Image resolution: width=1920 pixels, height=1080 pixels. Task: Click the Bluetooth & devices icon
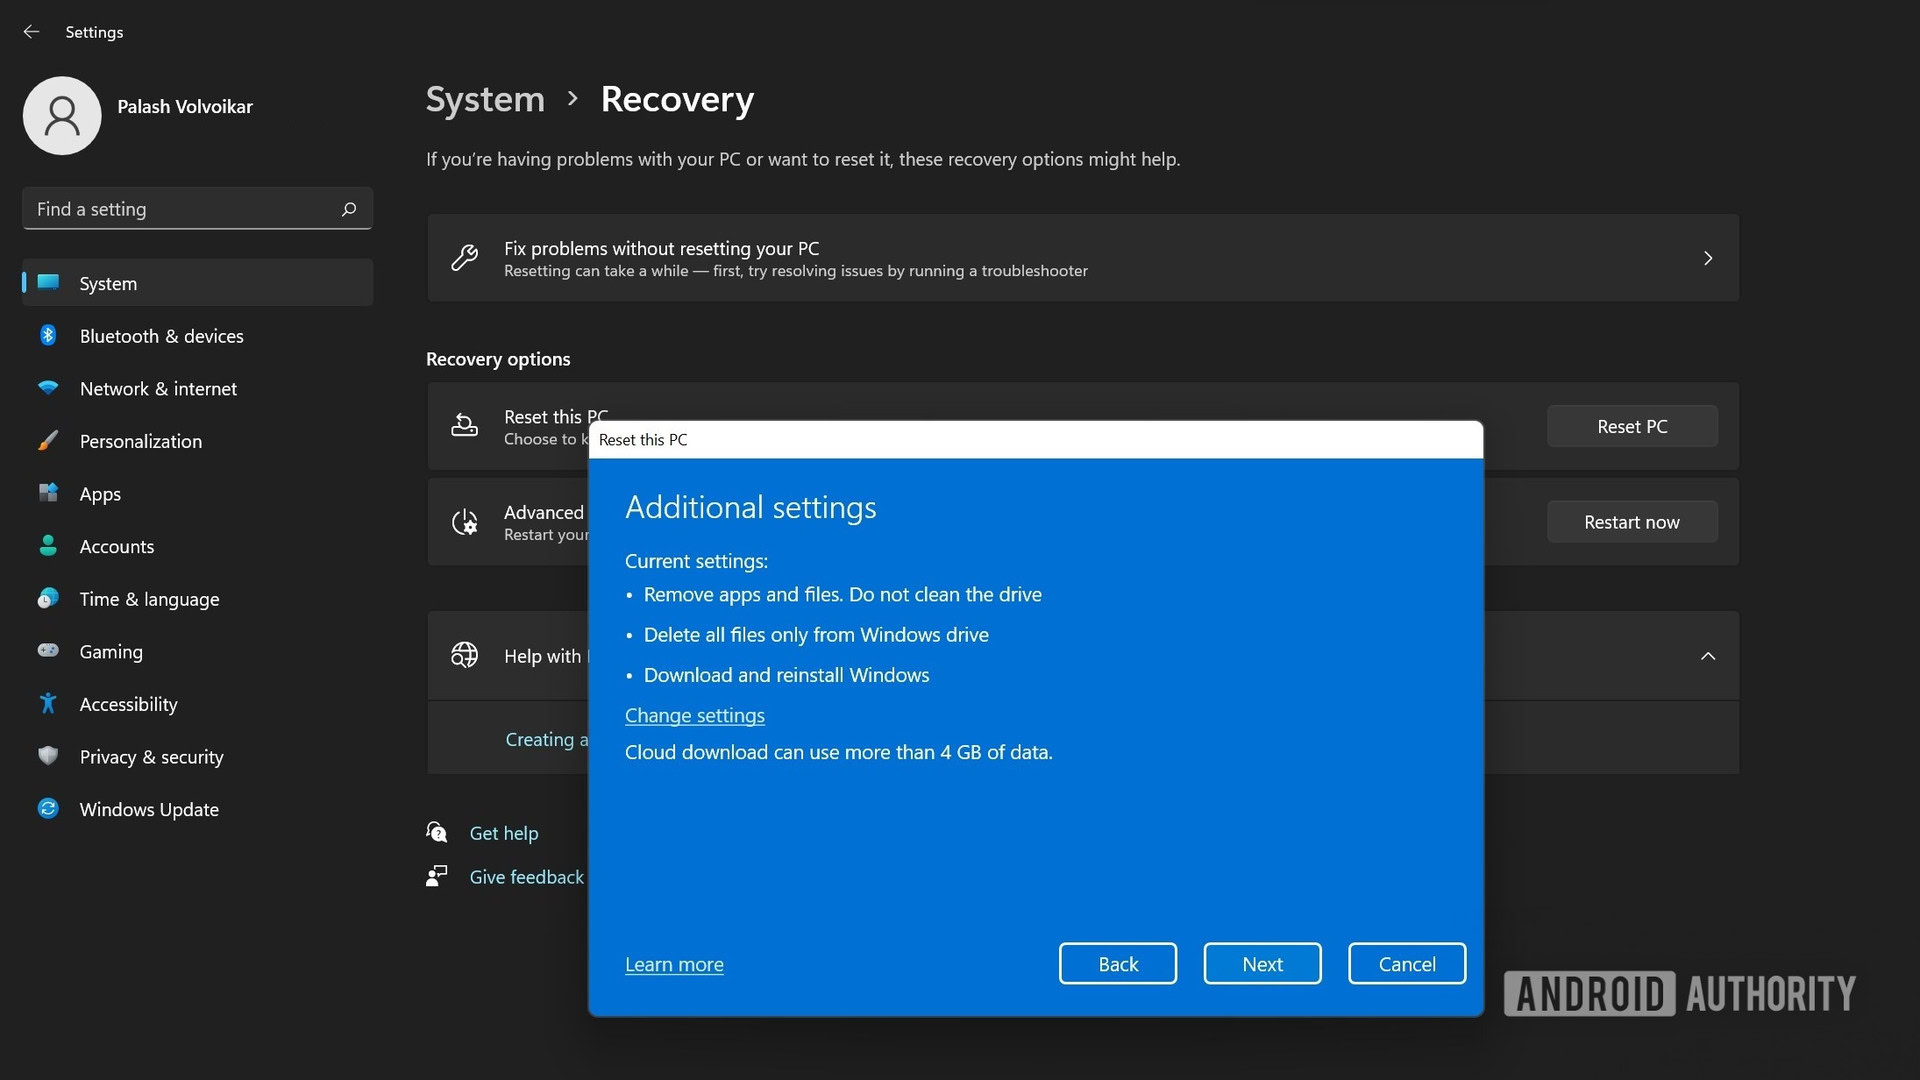(47, 335)
